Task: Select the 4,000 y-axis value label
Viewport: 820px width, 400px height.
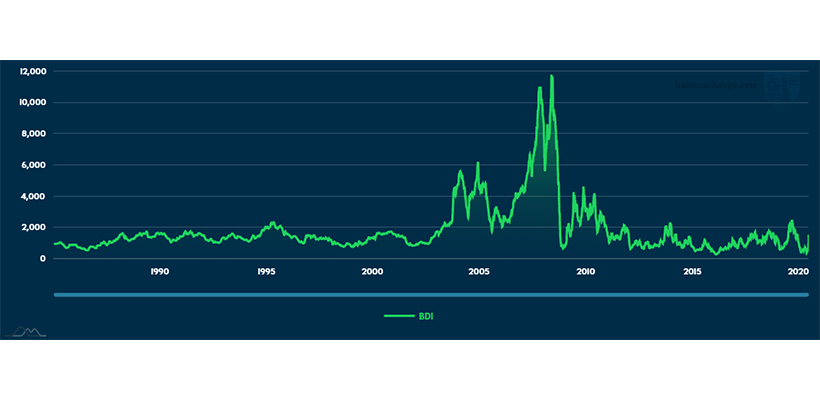Action: 35,196
